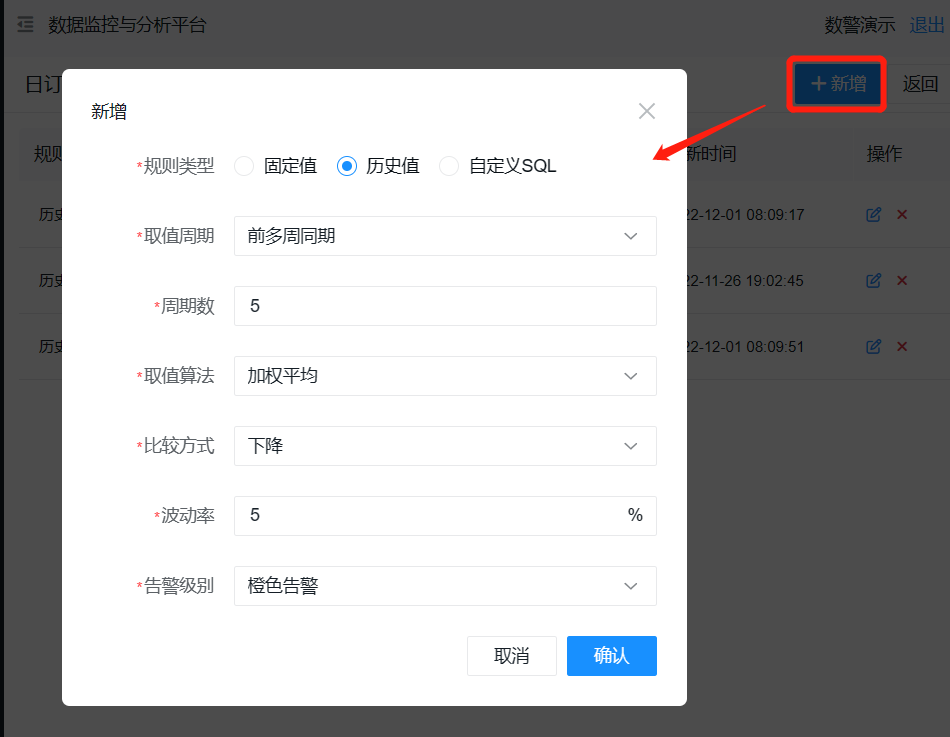Click delete icon for second table row
This screenshot has height=737, width=950.
902,281
